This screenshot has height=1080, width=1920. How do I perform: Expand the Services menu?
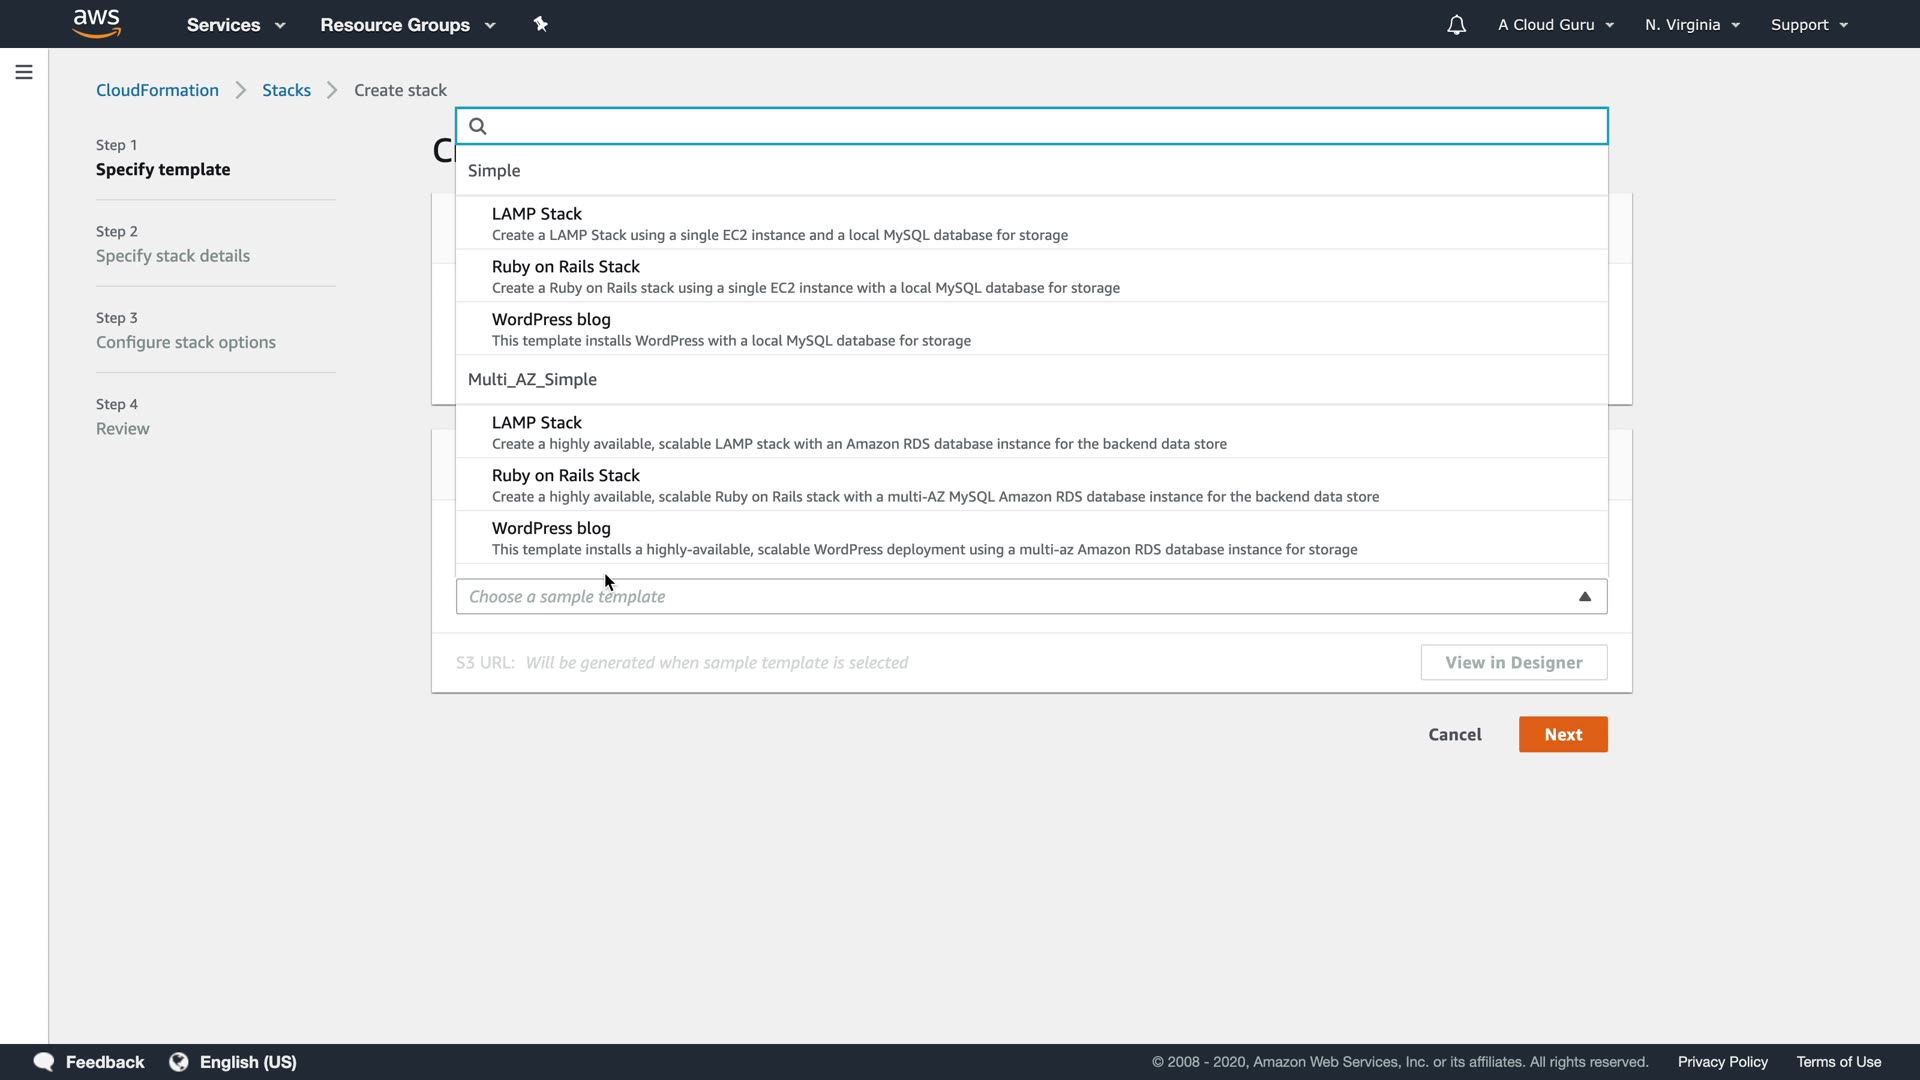(236, 25)
